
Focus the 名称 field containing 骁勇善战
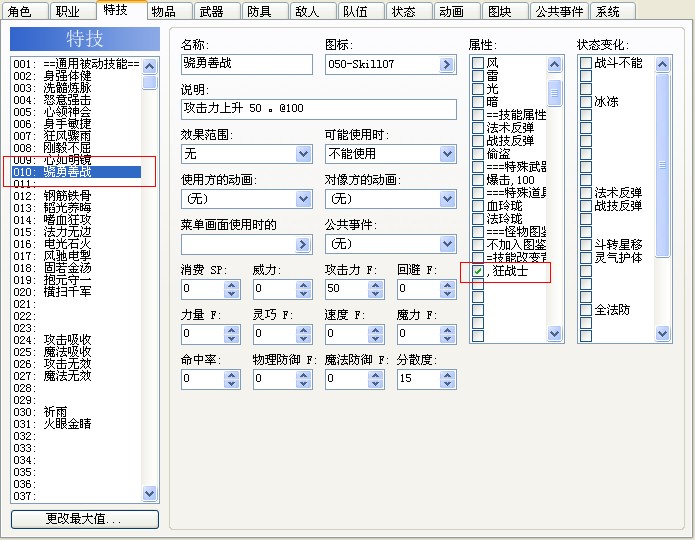coord(247,64)
